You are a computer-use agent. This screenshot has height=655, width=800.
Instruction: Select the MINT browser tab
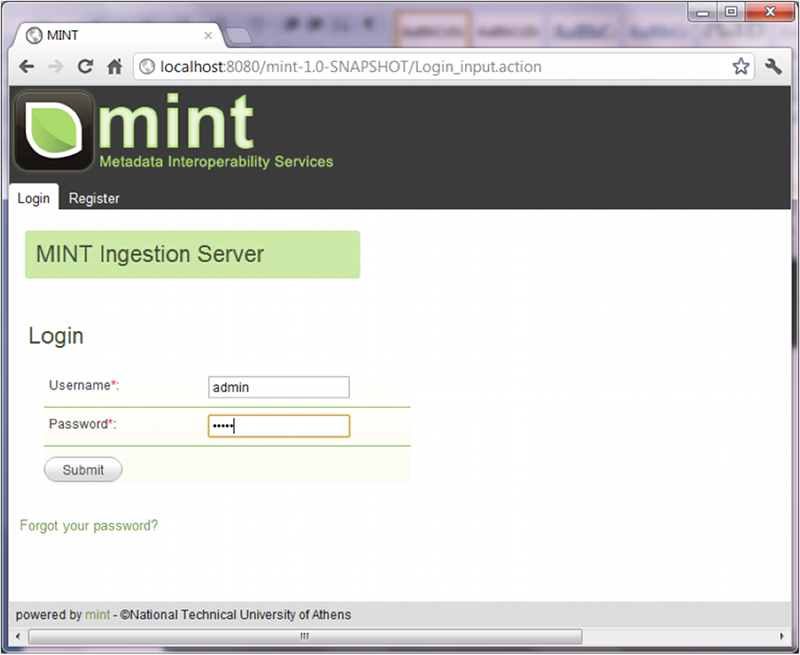click(x=117, y=36)
